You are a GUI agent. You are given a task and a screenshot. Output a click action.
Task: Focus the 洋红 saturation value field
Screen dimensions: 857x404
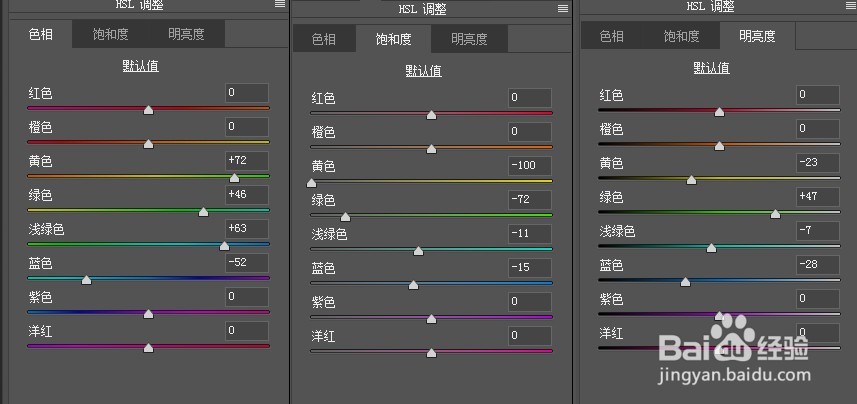point(530,336)
